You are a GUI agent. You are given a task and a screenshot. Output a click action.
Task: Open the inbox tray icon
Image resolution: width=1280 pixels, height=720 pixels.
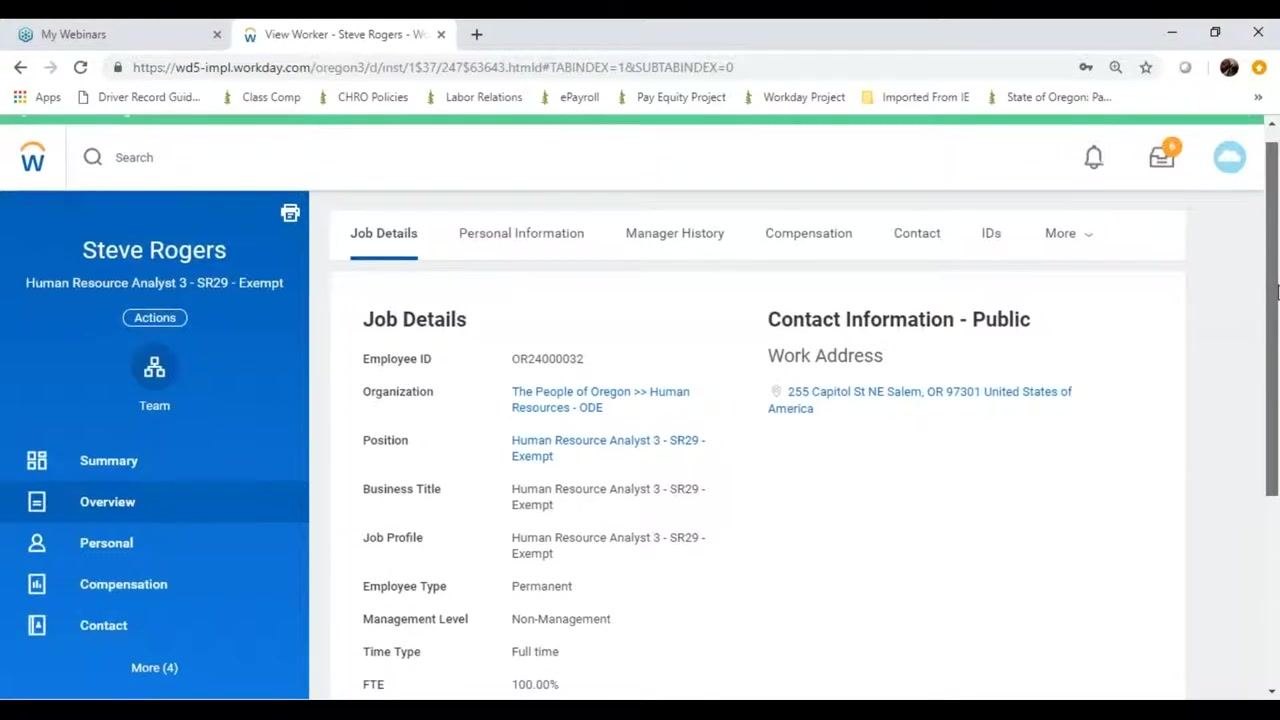tap(1162, 155)
